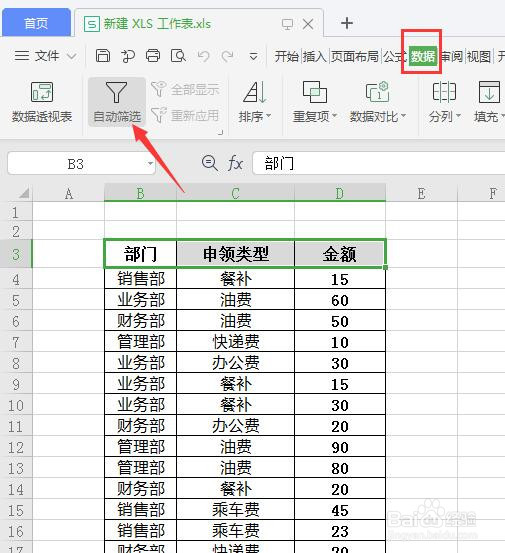
Task: Close the 新建 XLS 工作表.xls tab
Action: coord(308,24)
